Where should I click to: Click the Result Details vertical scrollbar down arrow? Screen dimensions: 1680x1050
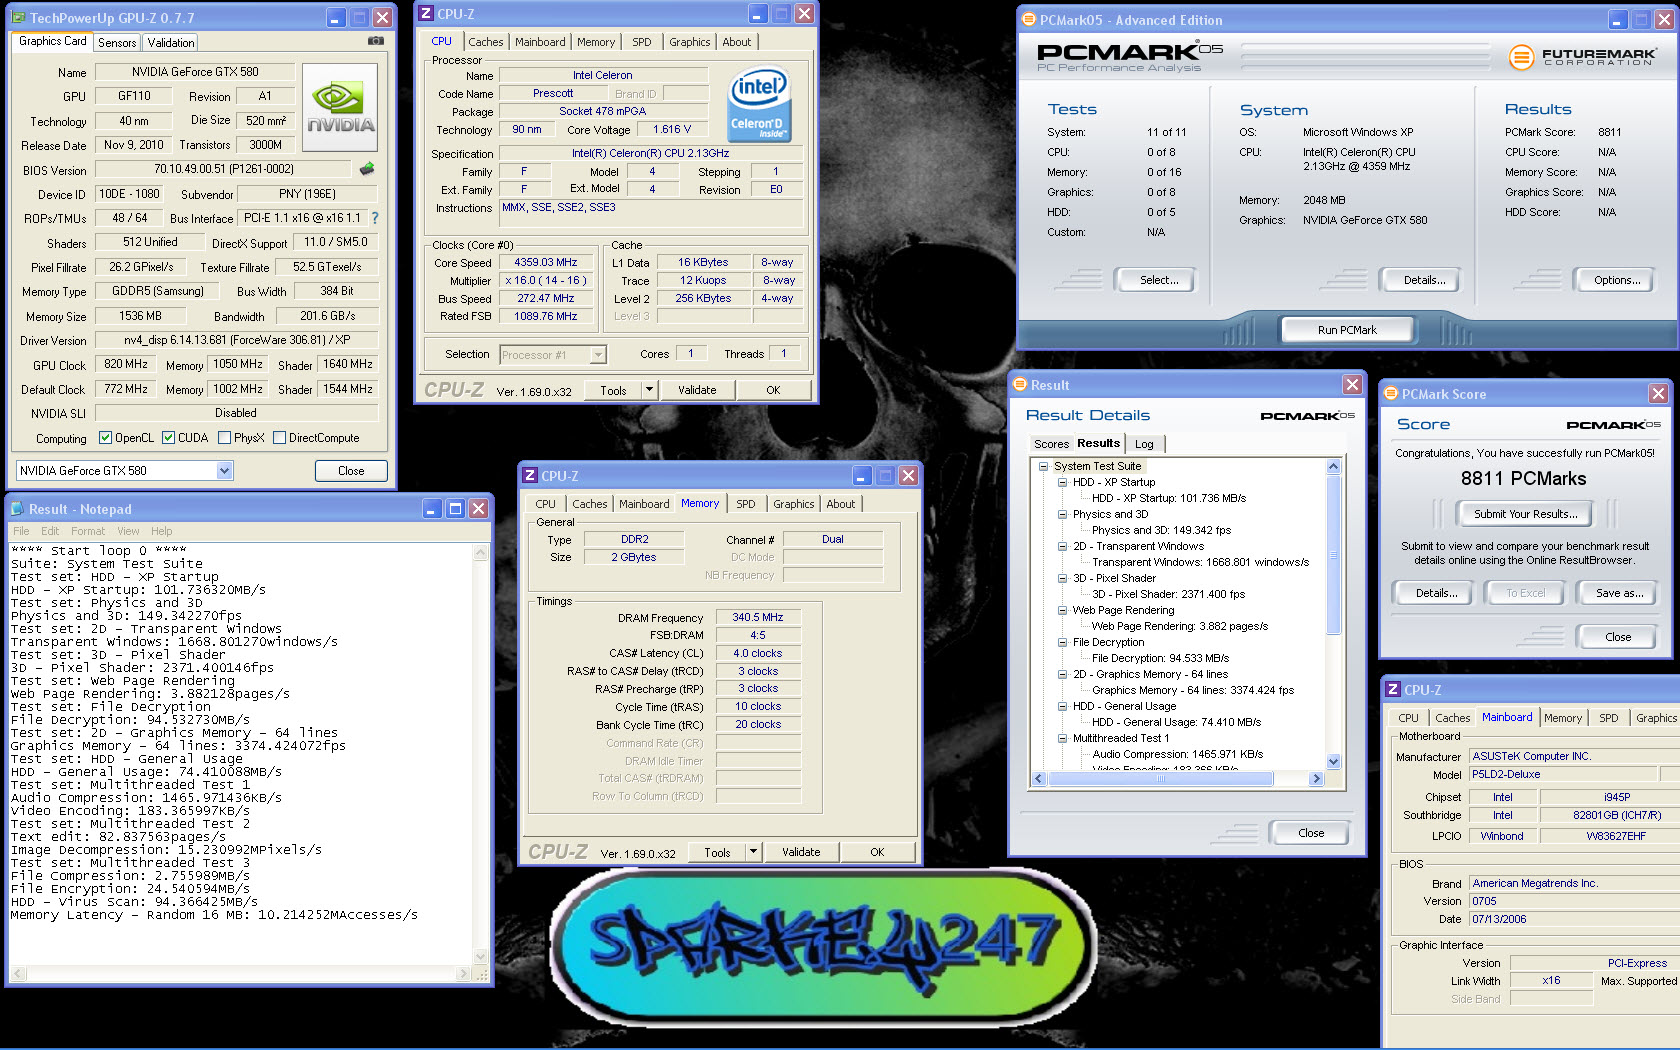click(1333, 761)
